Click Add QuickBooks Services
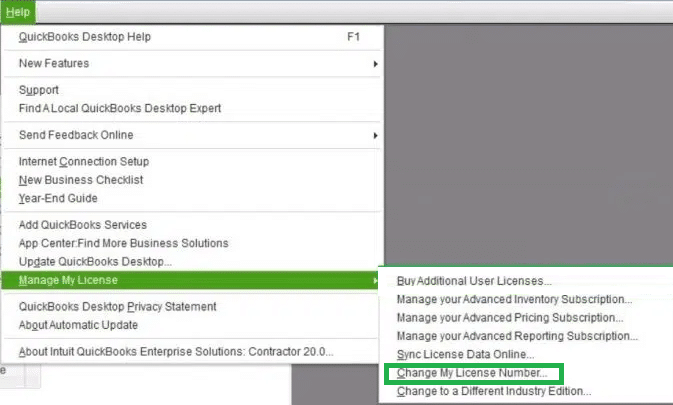This screenshot has width=673, height=405. (x=83, y=225)
